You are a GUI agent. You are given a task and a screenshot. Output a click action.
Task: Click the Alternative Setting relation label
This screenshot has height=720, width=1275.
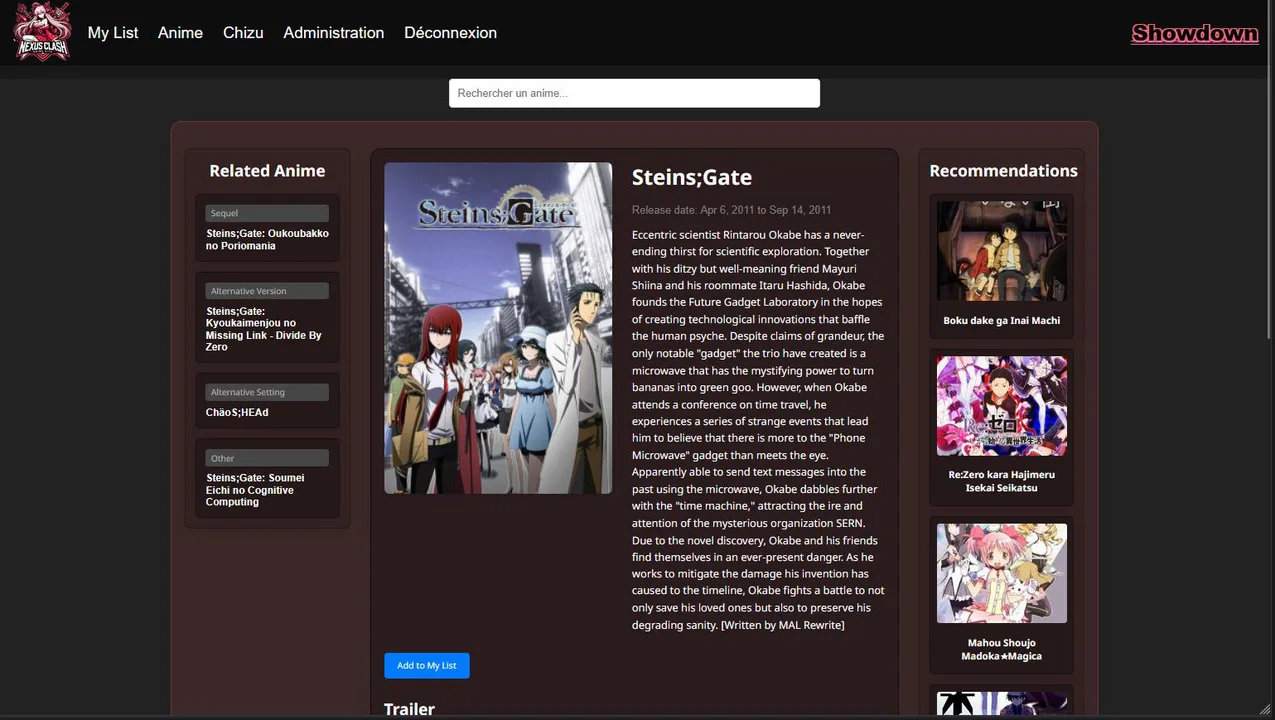[x=267, y=392]
